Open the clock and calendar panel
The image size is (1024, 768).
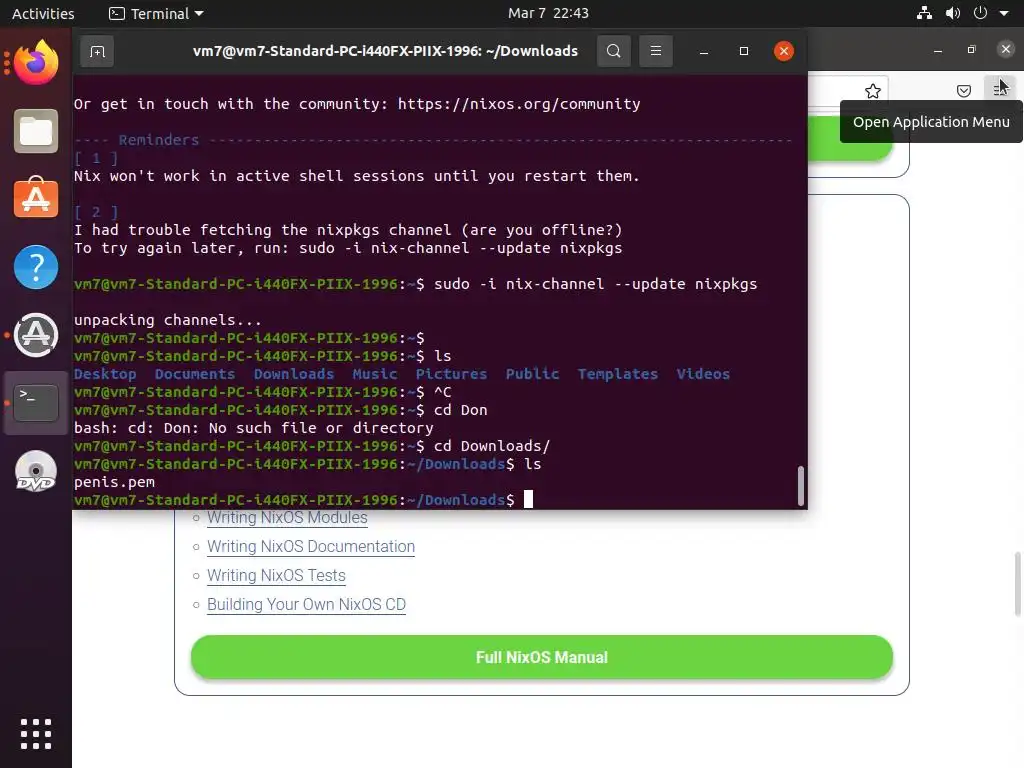point(548,13)
